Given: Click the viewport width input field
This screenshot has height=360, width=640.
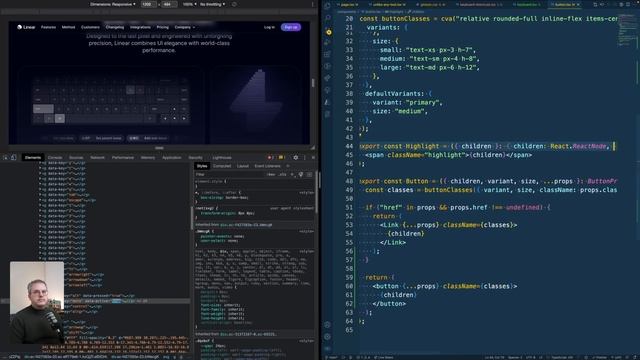Looking at the screenshot, I should click(x=149, y=4).
